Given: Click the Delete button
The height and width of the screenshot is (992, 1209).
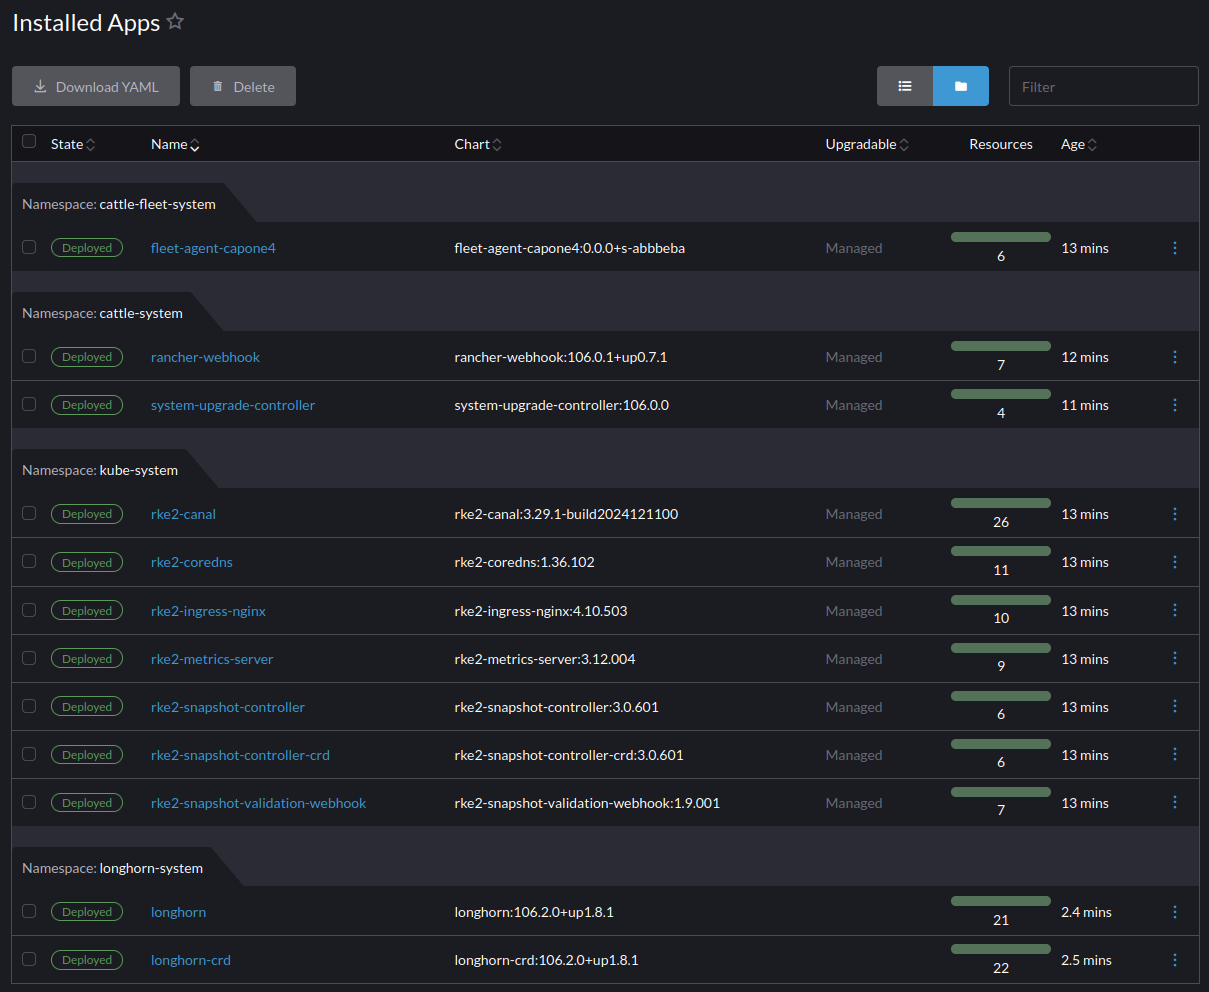Looking at the screenshot, I should tap(243, 86).
